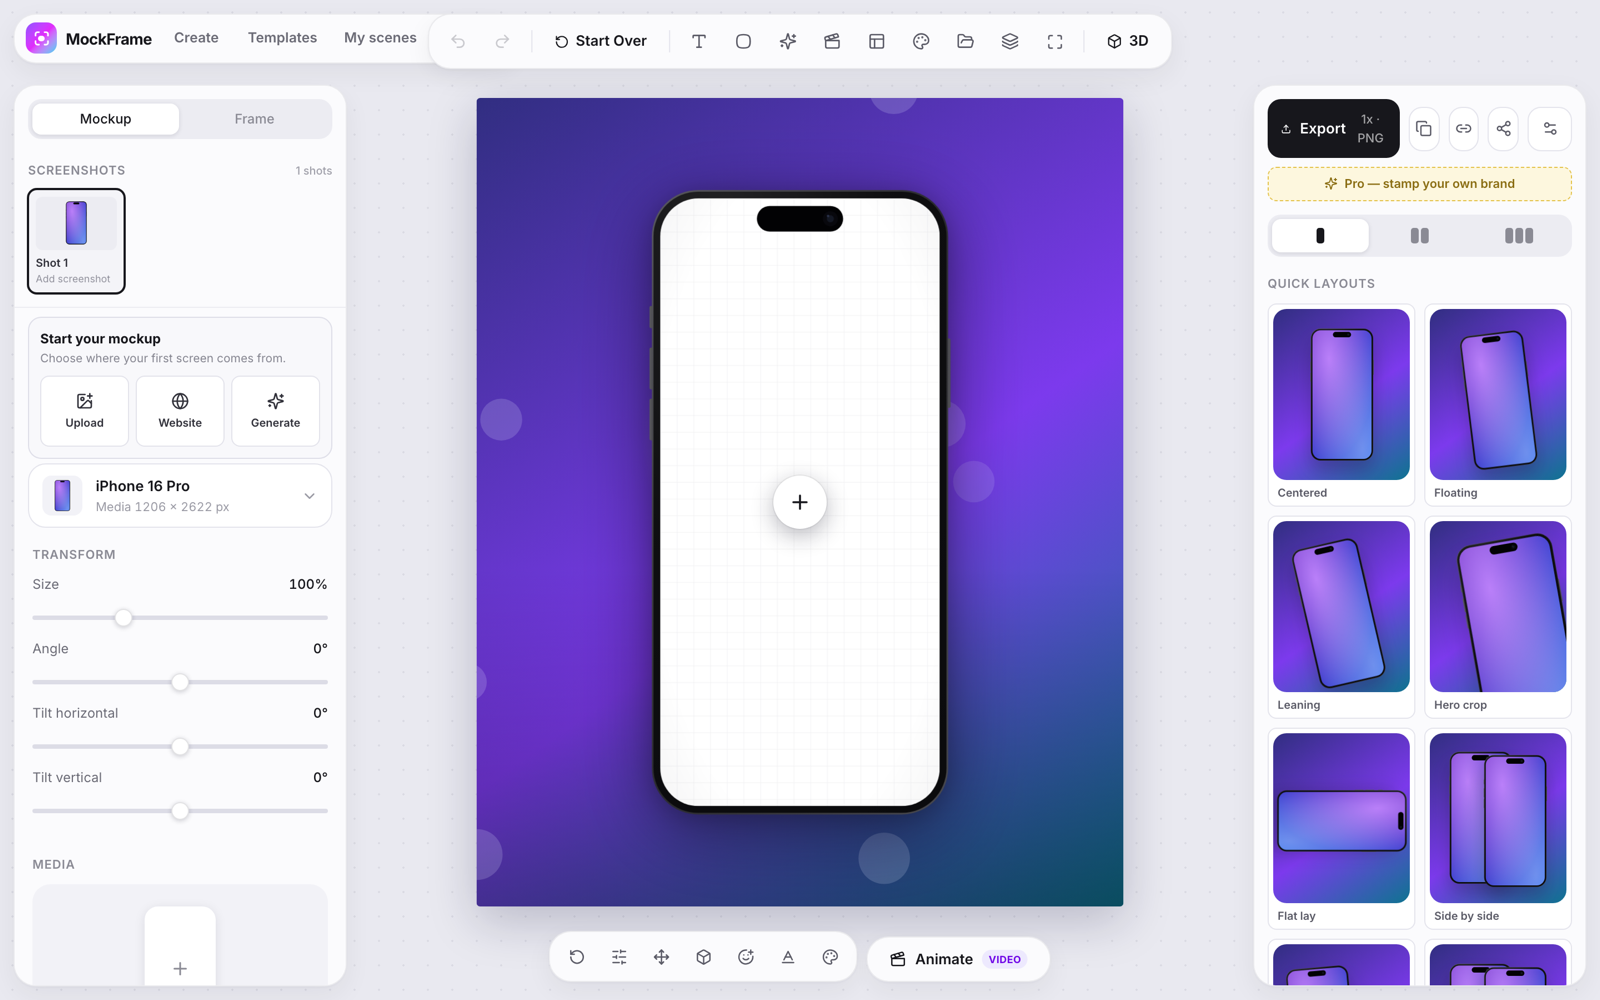Open the palette icon in bottom toolbar
1600x1000 pixels.
pyautogui.click(x=830, y=957)
